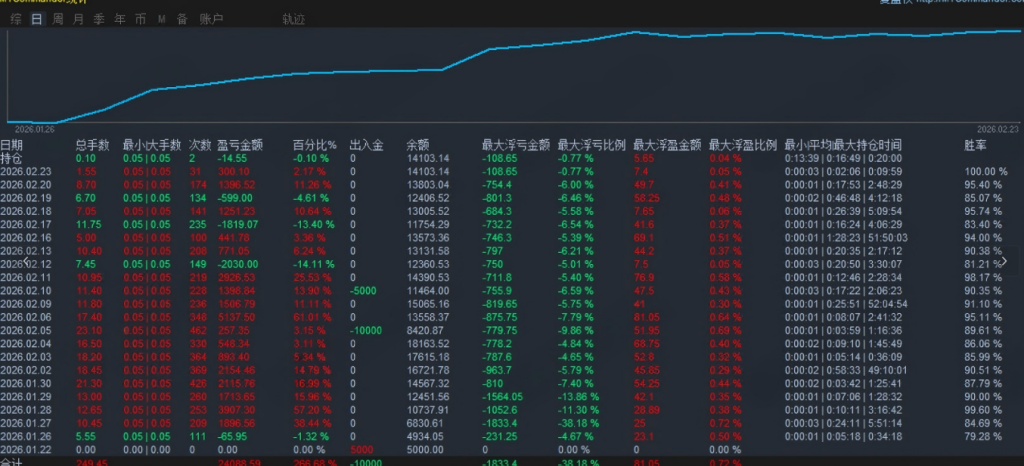Click the loss value -2030.00
The width and height of the screenshot is (1024, 466).
[238, 264]
